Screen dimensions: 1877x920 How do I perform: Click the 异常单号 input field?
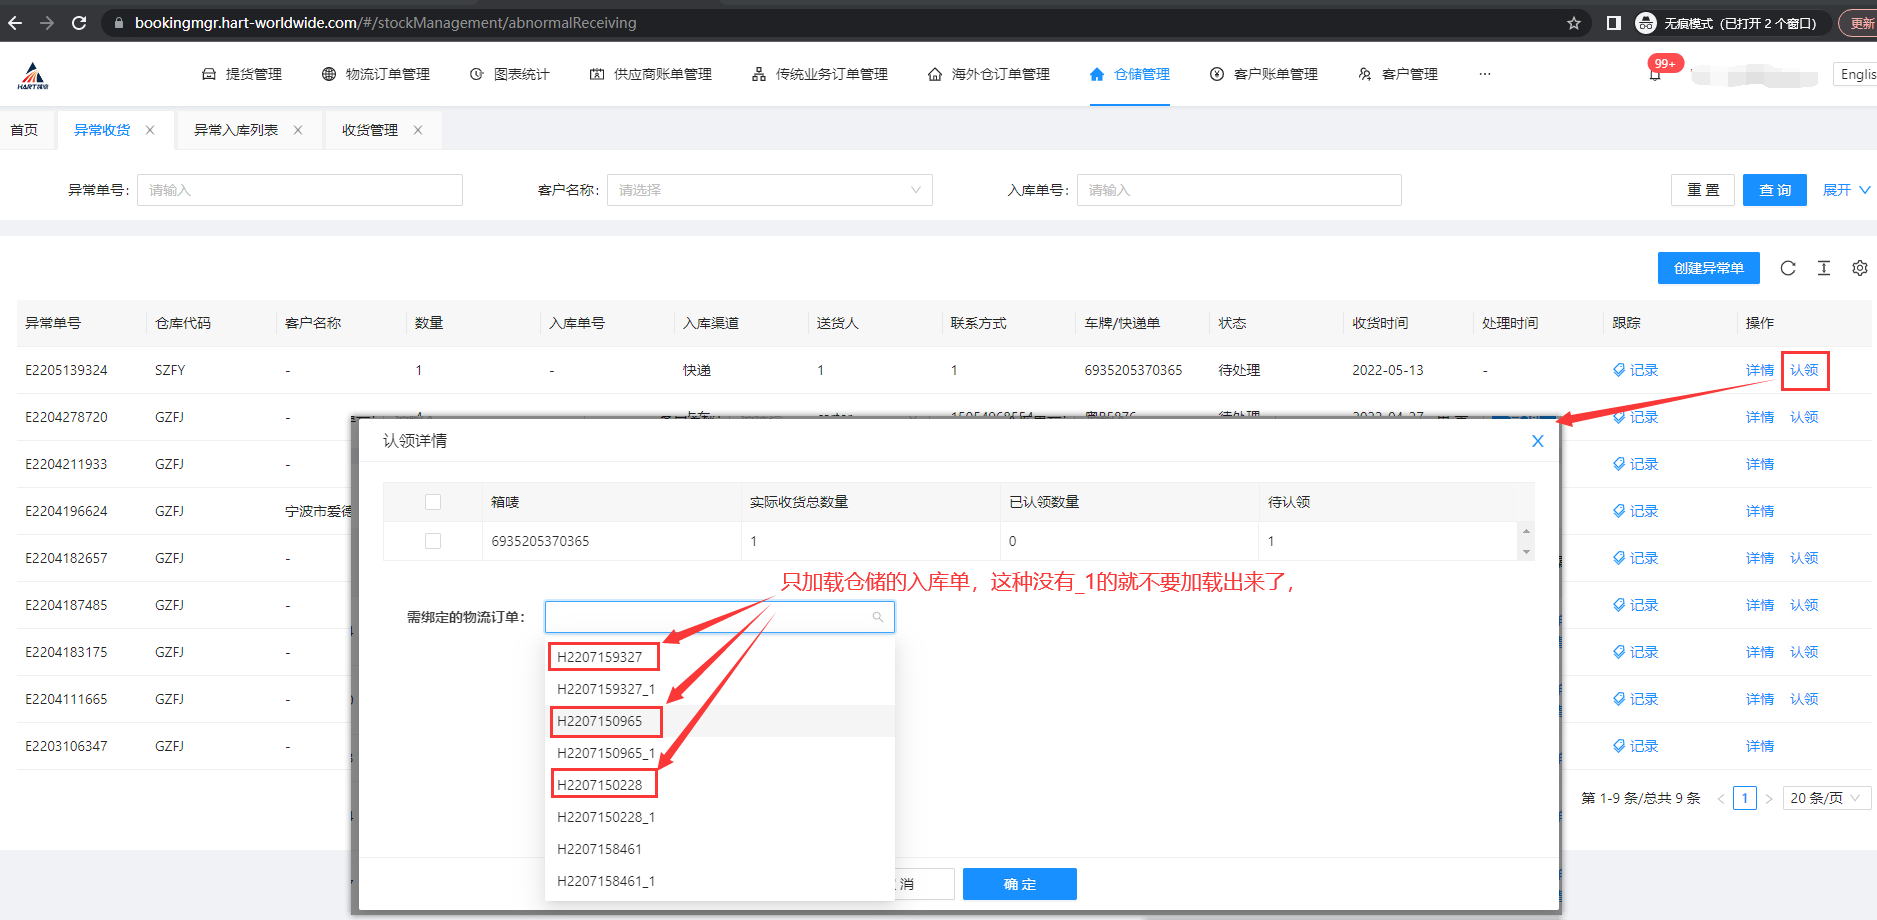pyautogui.click(x=300, y=190)
